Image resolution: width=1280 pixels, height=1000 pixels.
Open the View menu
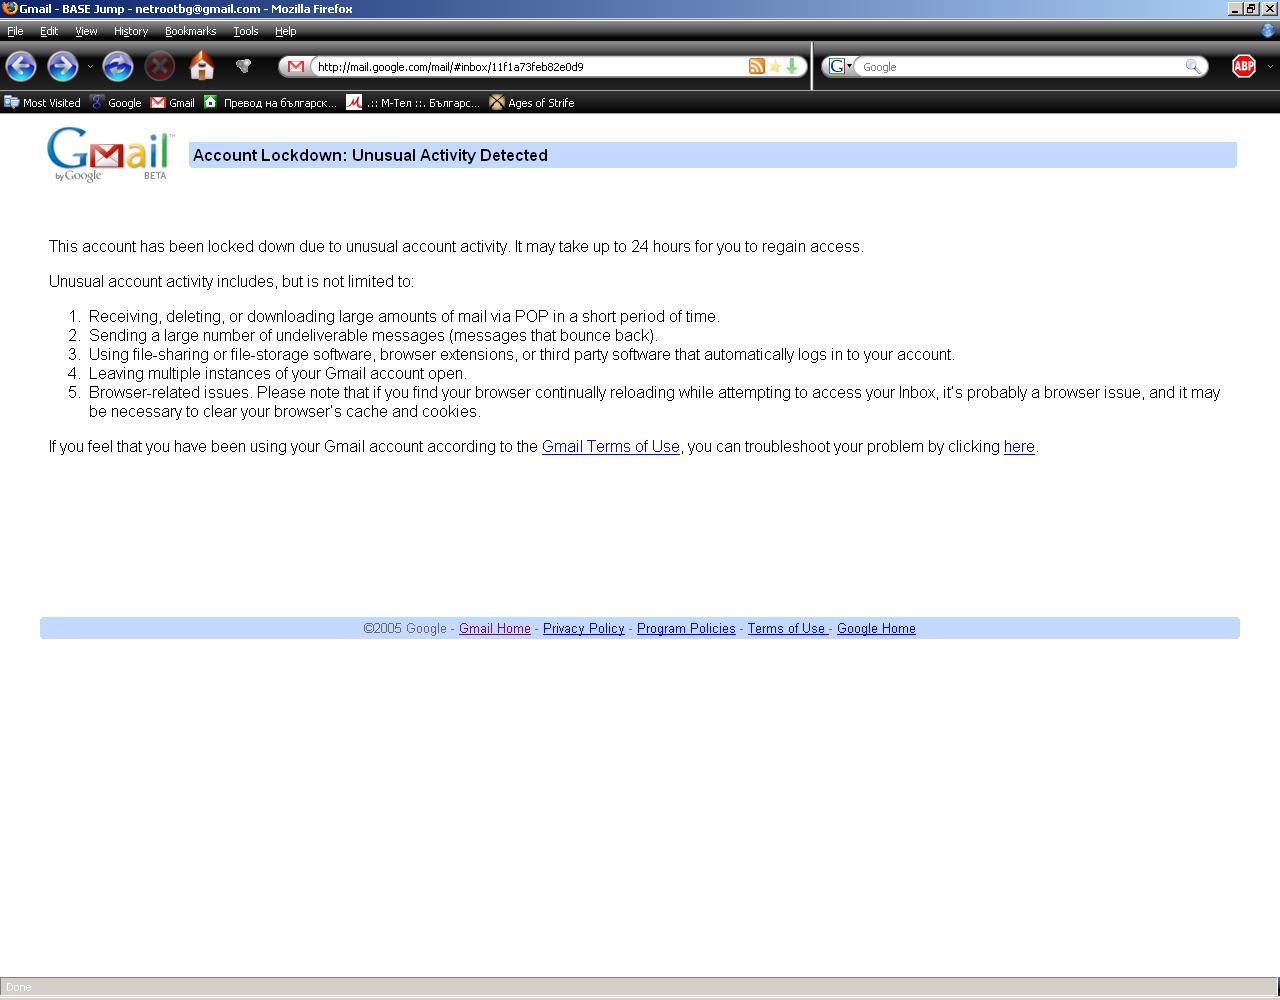point(86,31)
